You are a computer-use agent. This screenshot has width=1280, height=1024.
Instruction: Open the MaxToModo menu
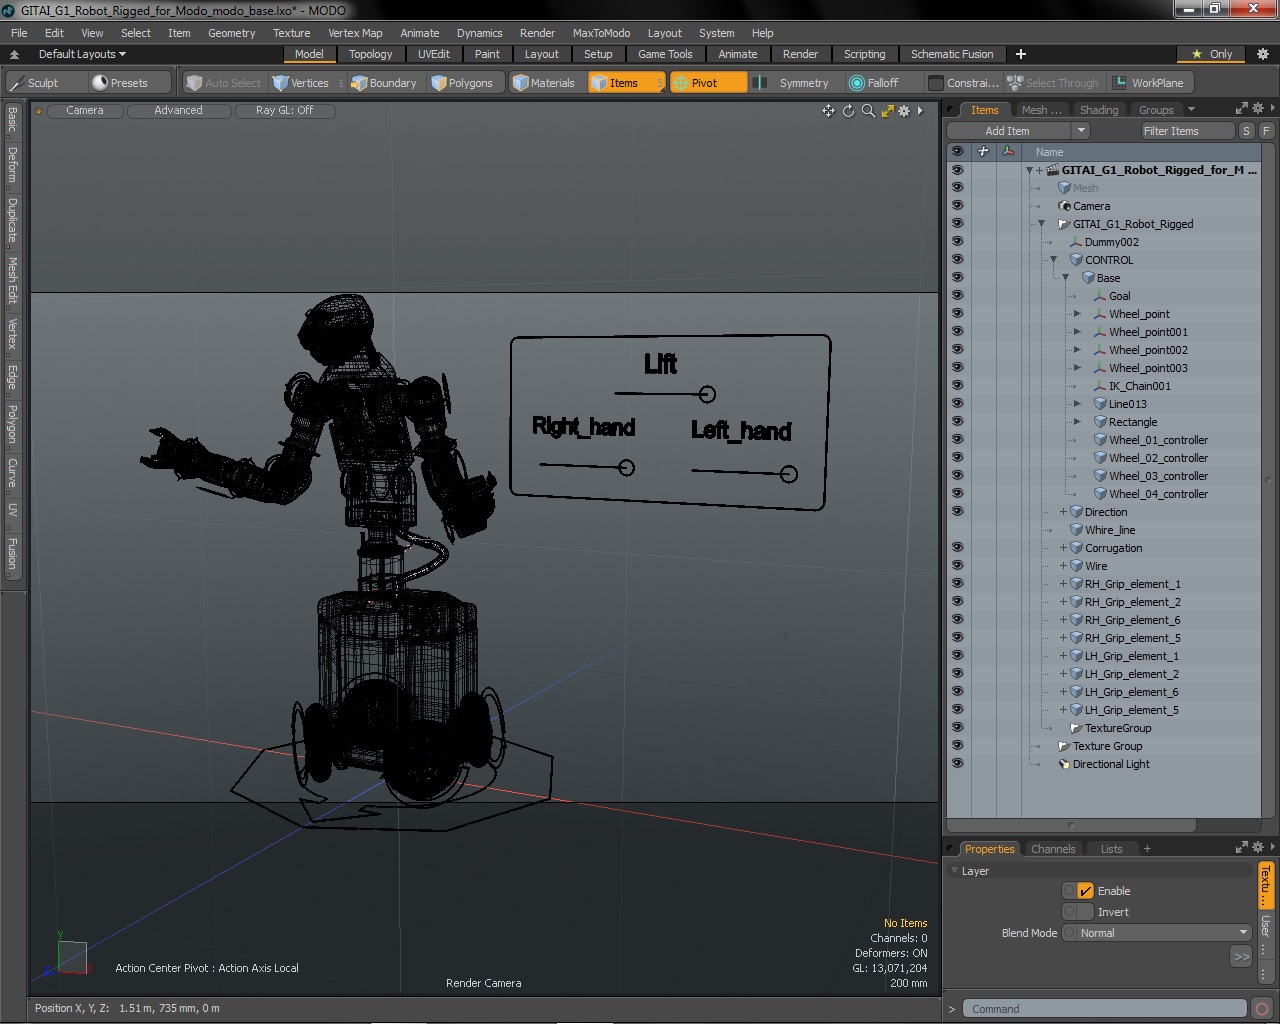pos(601,33)
